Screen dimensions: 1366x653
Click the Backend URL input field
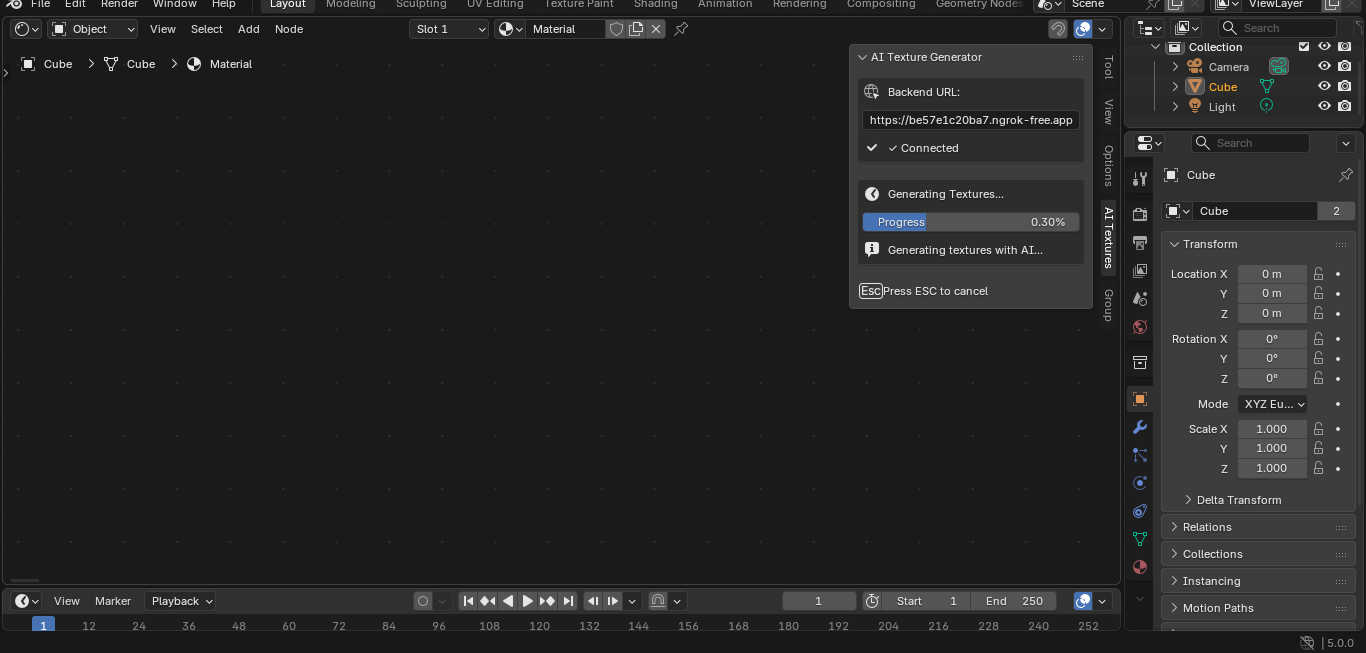tap(971, 120)
